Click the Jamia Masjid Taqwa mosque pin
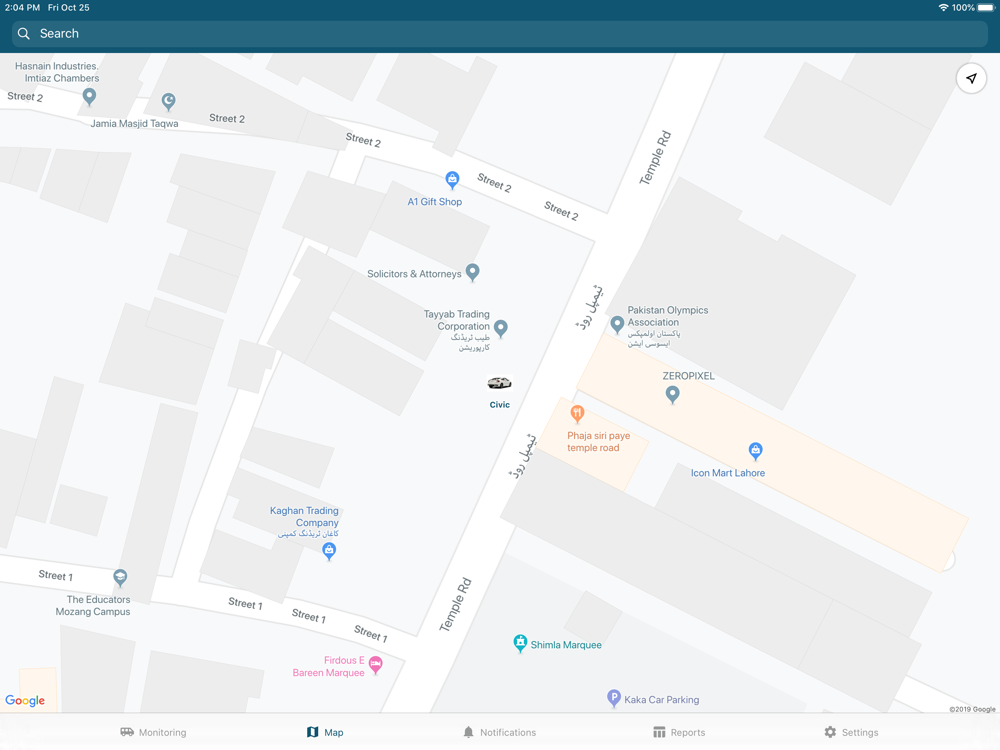The height and width of the screenshot is (750, 1000). point(168,101)
